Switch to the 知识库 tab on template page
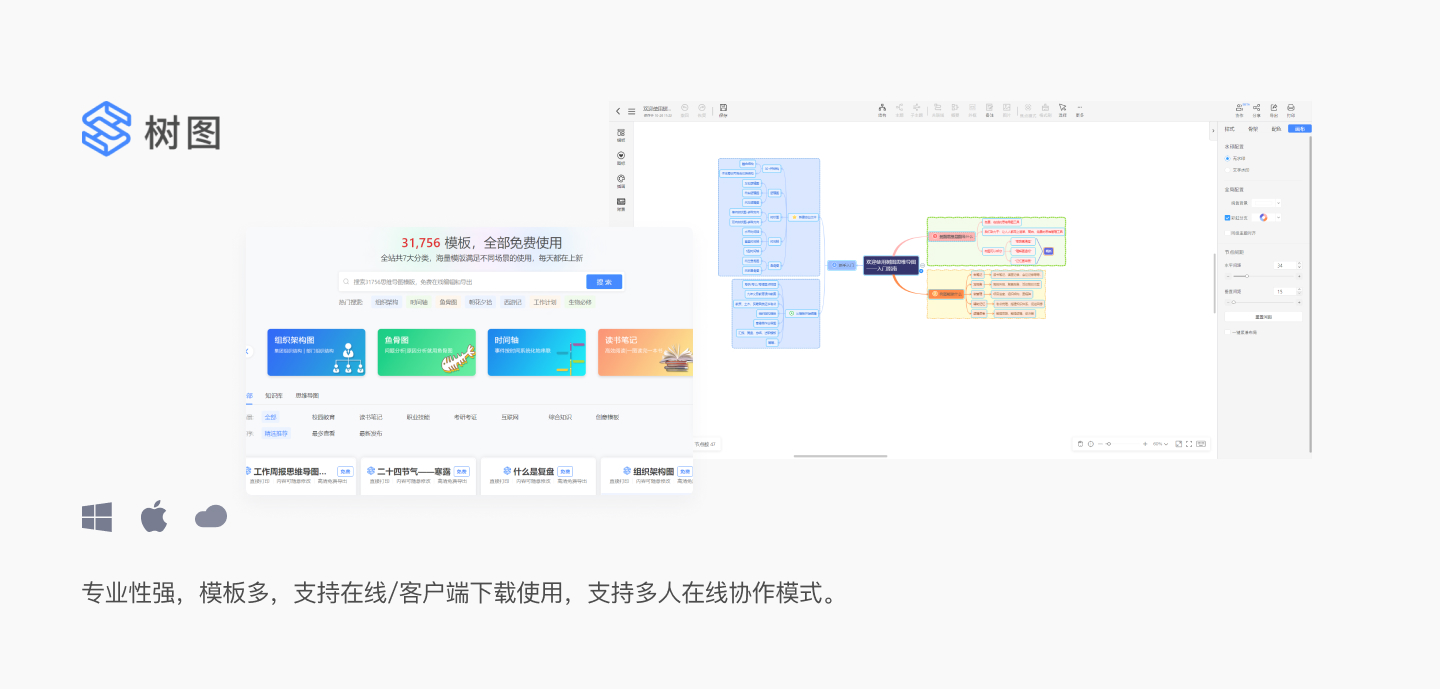 [x=273, y=395]
